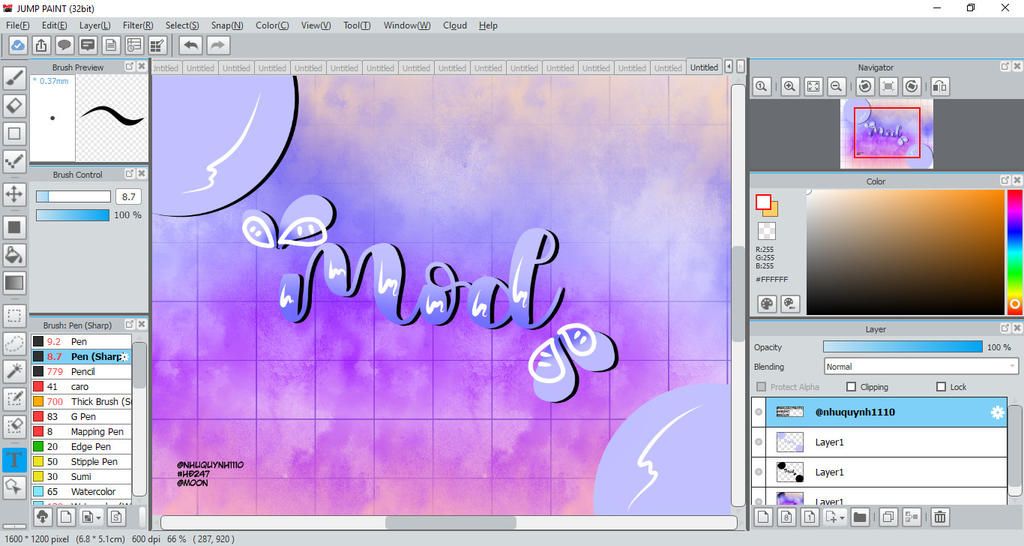
Task: Delete layer with trash icon
Action: coord(940,517)
